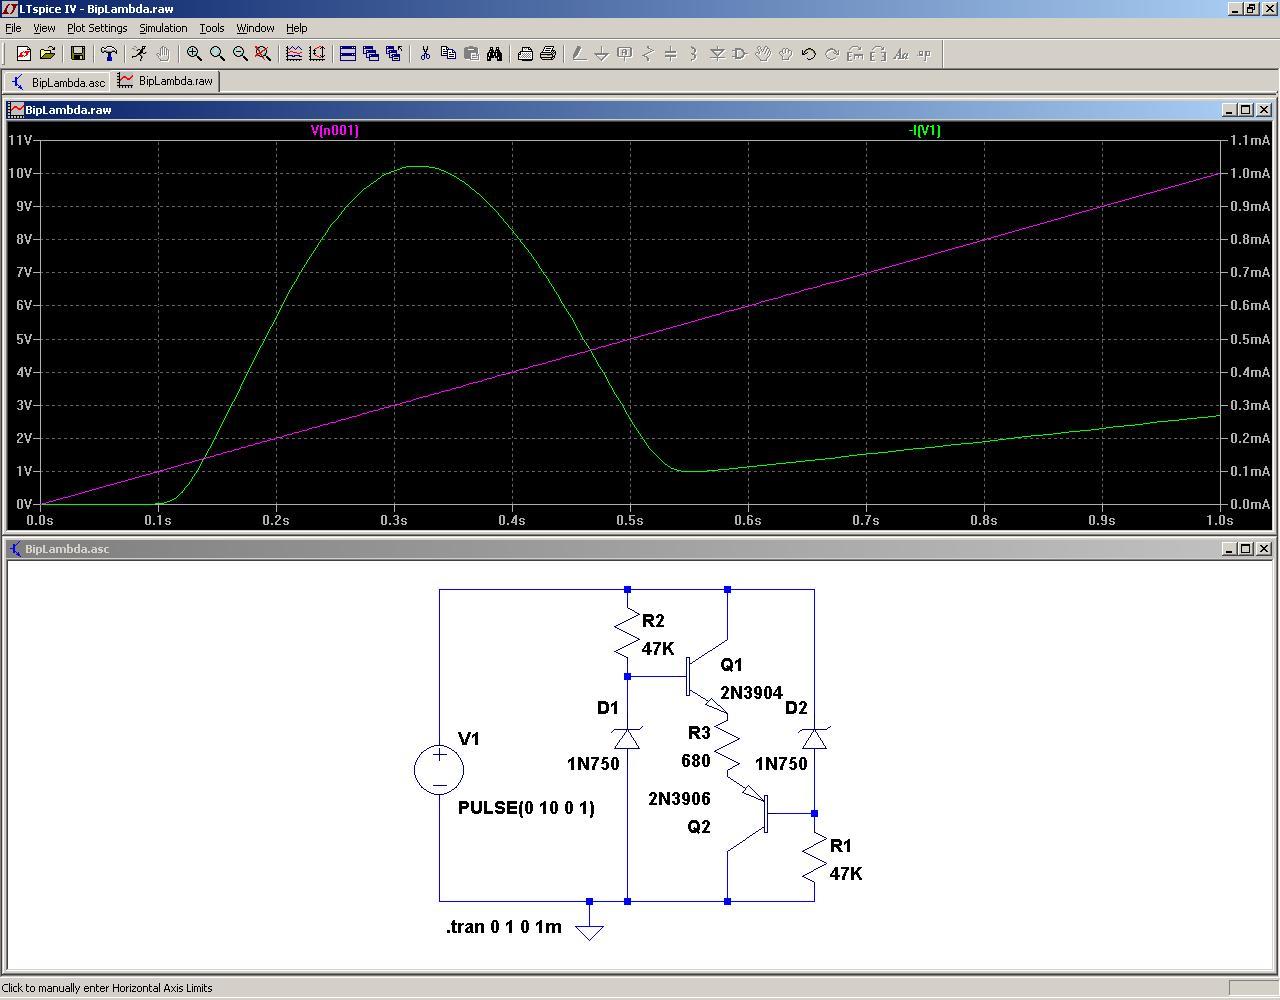Select the Place Ground symbol tool

[x=601, y=54]
